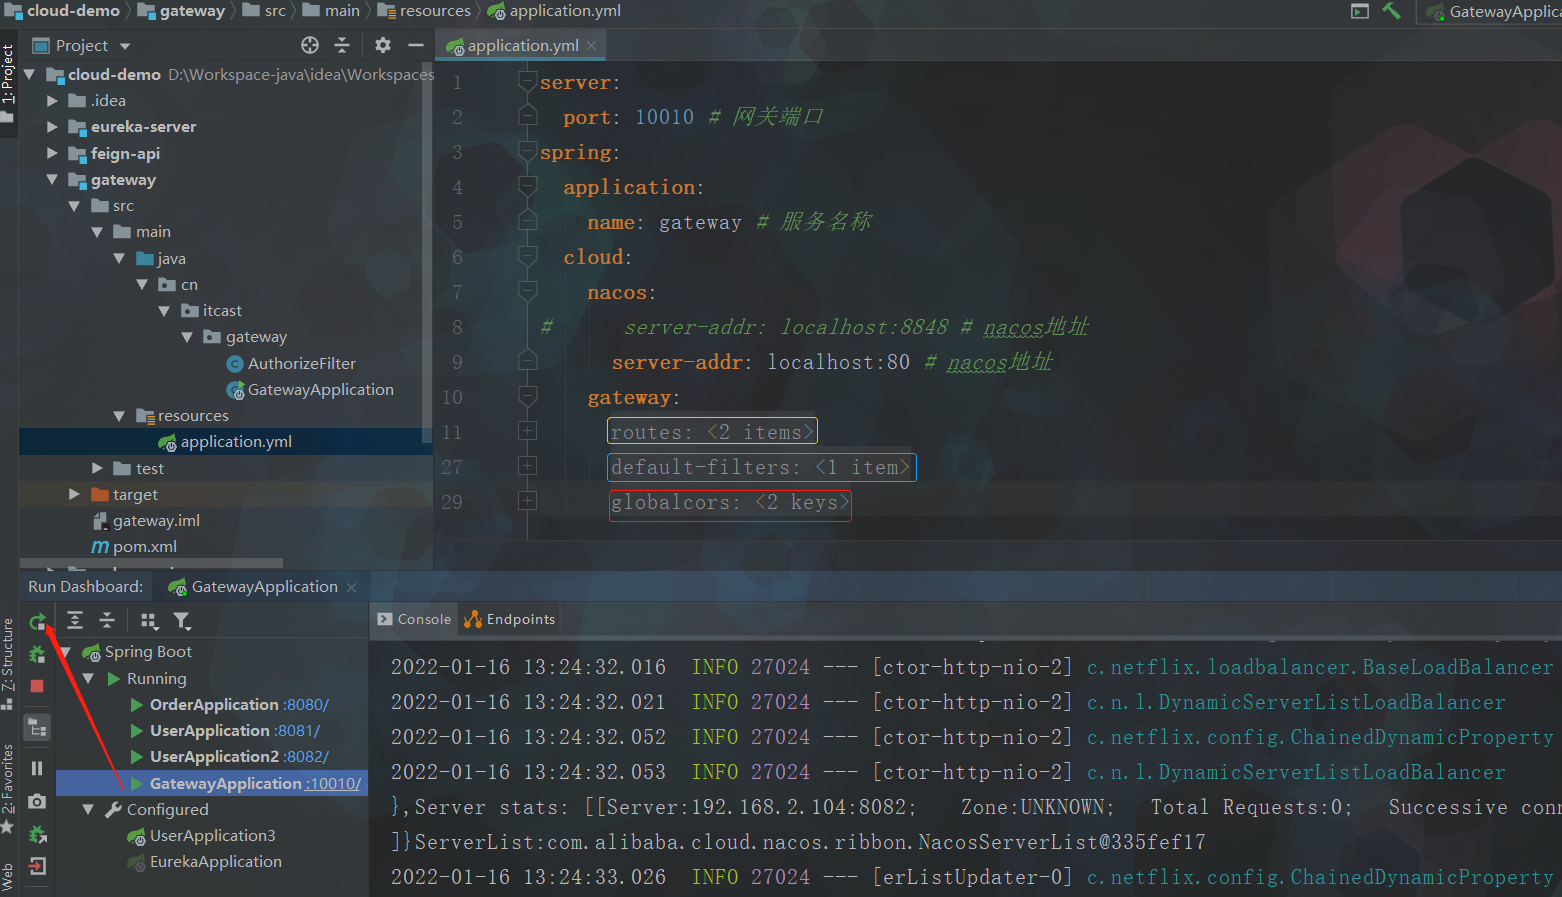Expand the feign-api module
This screenshot has width=1562, height=897.
(52, 153)
